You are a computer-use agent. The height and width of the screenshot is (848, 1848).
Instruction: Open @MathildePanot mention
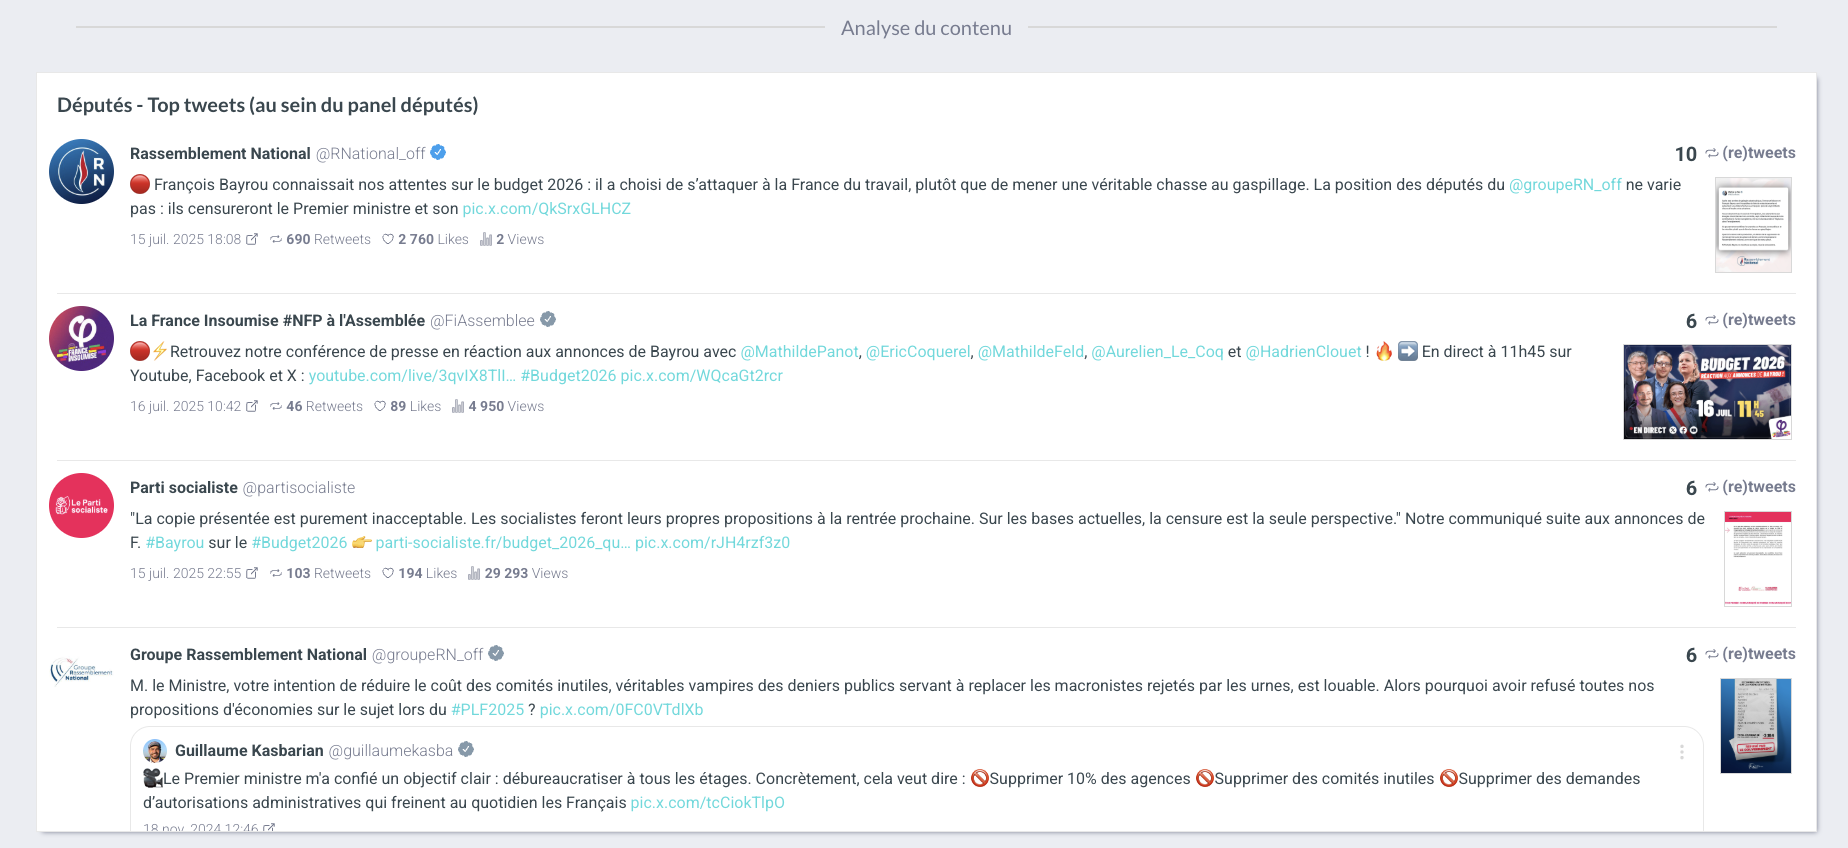(799, 352)
